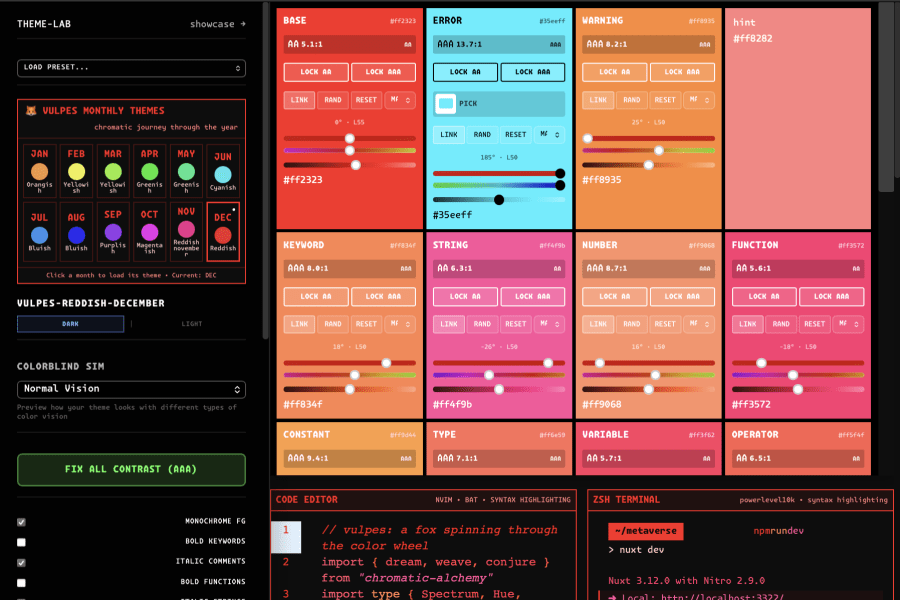Click RAND in the WARNING card

pos(631,100)
